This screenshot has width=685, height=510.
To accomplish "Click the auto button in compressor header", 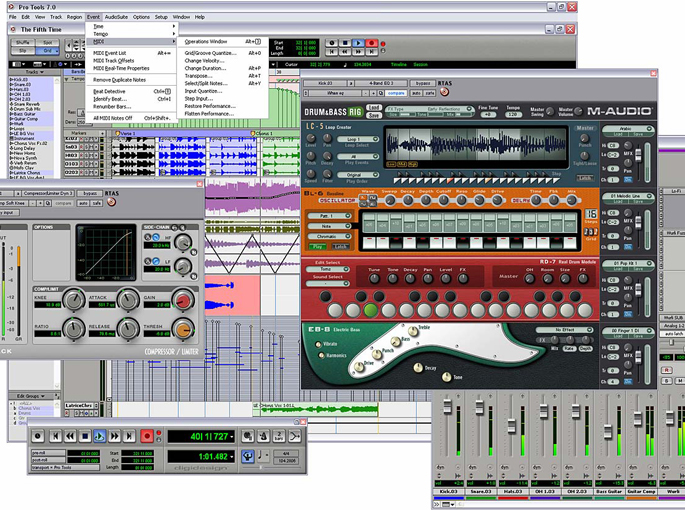I will pos(83,203).
